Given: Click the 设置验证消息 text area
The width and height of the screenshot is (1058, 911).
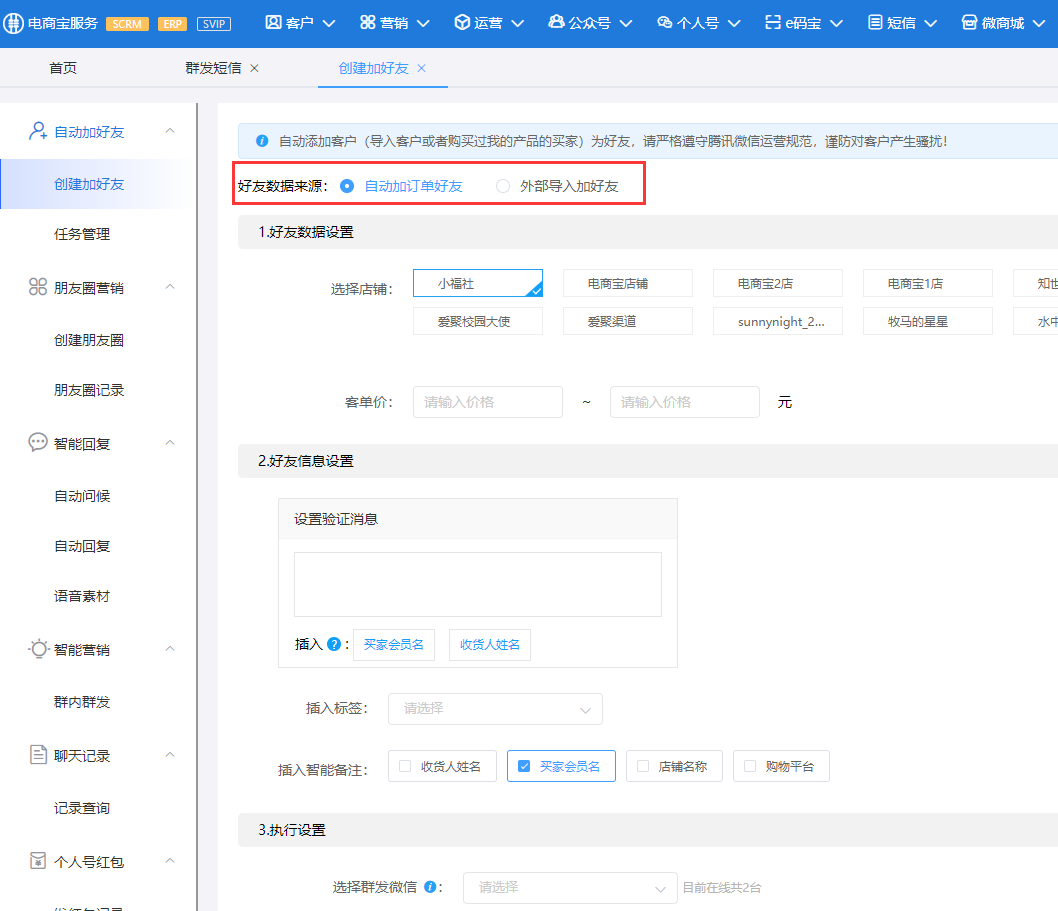Looking at the screenshot, I should click(x=478, y=584).
